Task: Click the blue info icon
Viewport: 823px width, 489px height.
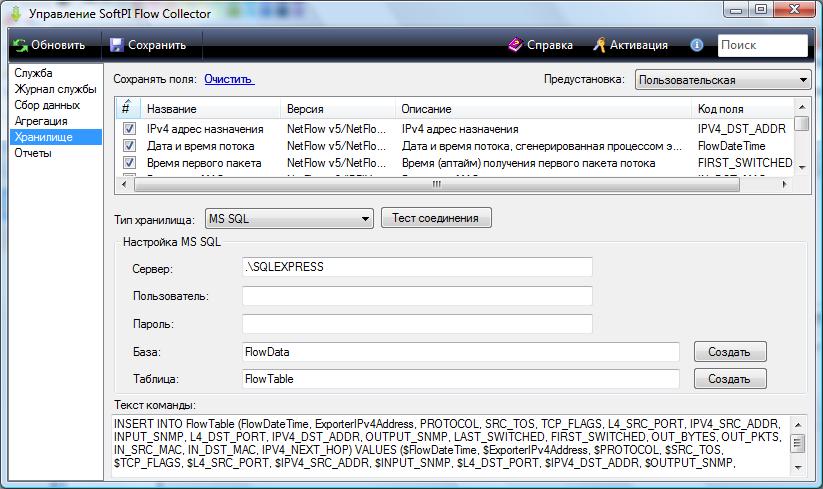Action: (697, 45)
